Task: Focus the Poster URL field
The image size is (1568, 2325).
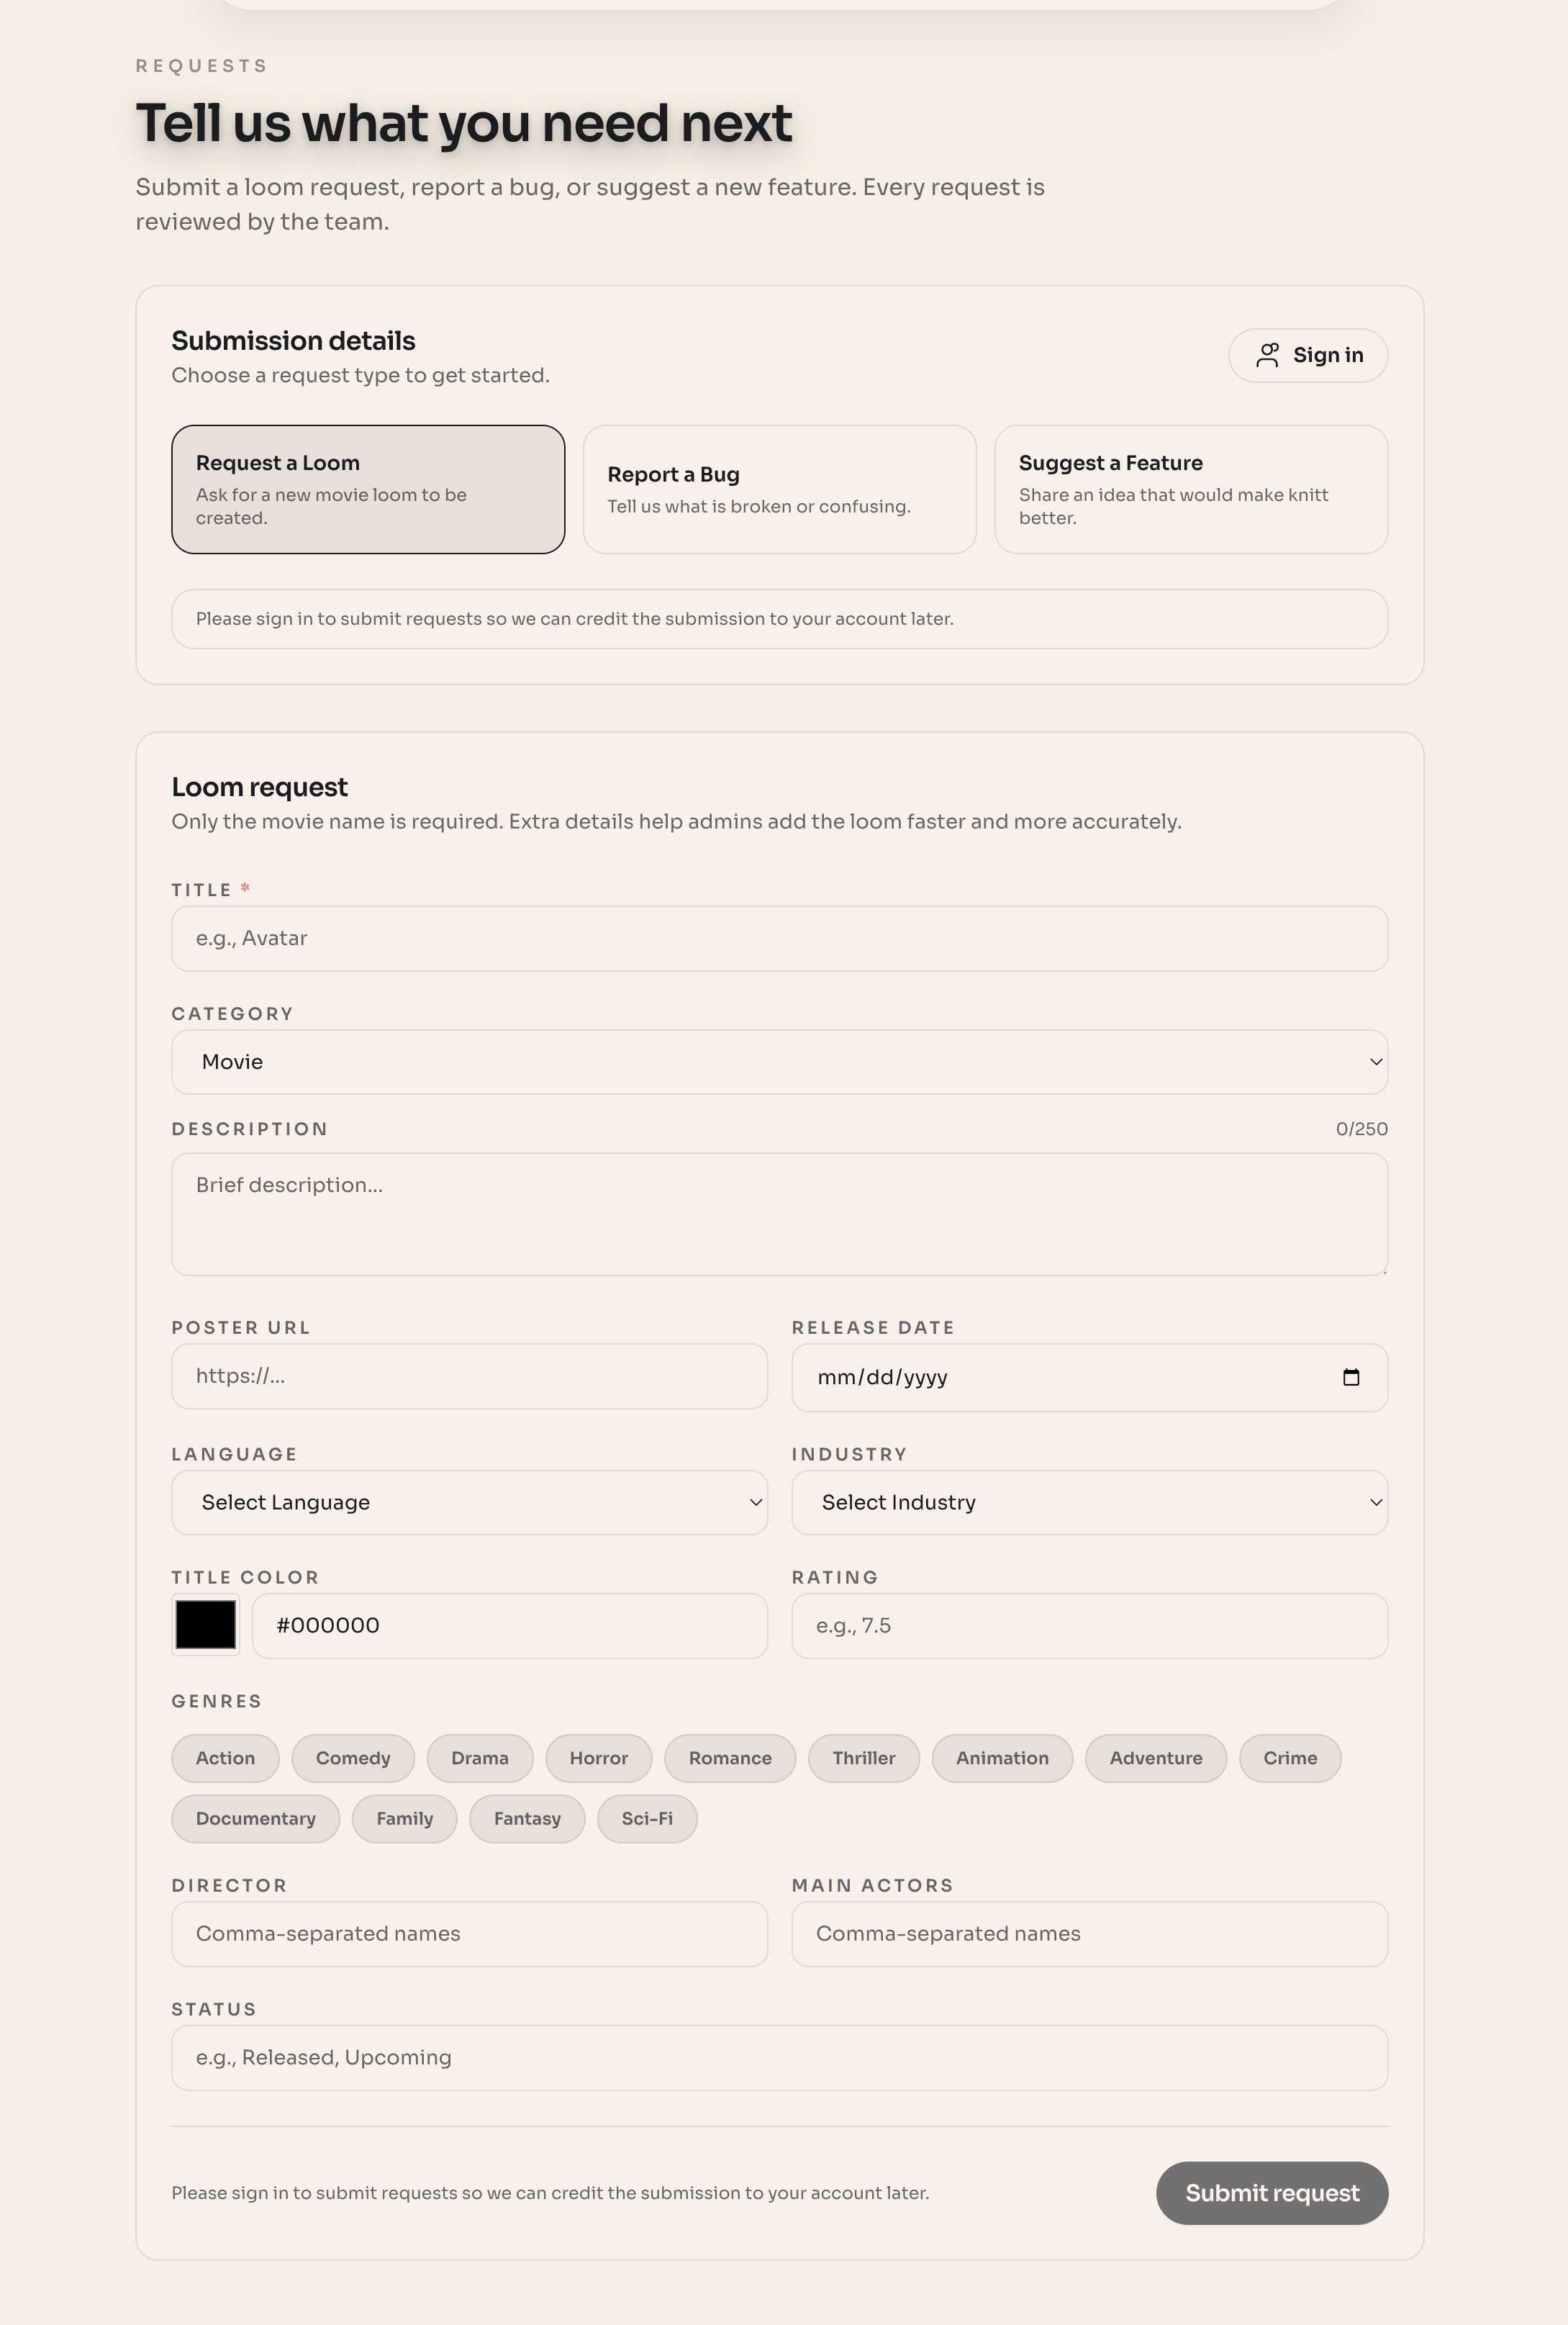Action: [469, 1376]
